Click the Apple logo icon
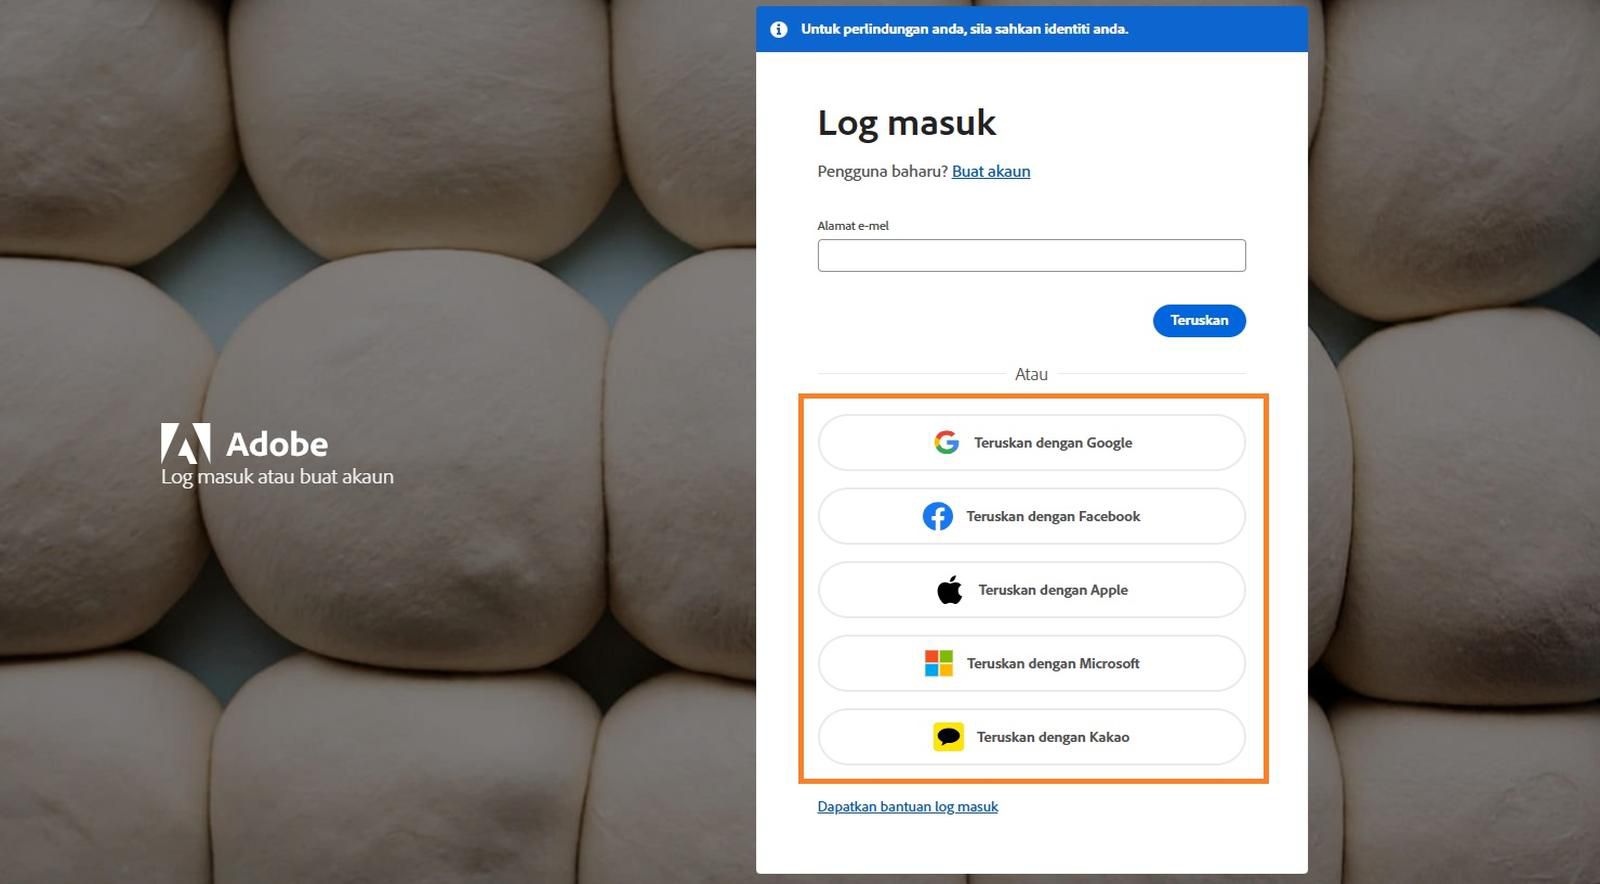 pyautogui.click(x=949, y=590)
